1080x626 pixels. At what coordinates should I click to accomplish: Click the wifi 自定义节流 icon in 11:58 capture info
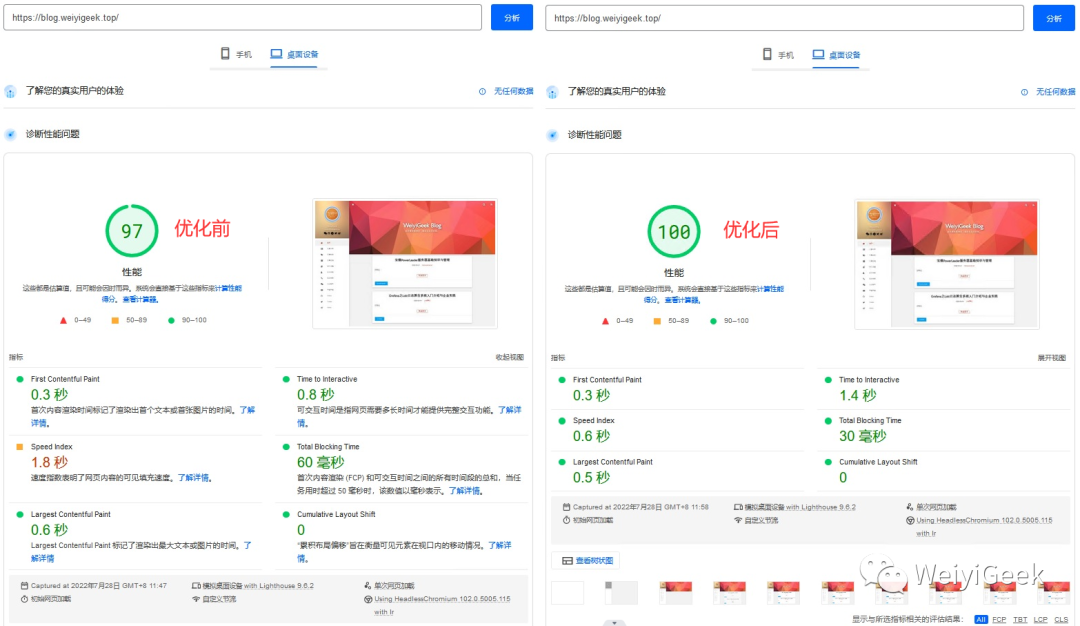[x=738, y=520]
